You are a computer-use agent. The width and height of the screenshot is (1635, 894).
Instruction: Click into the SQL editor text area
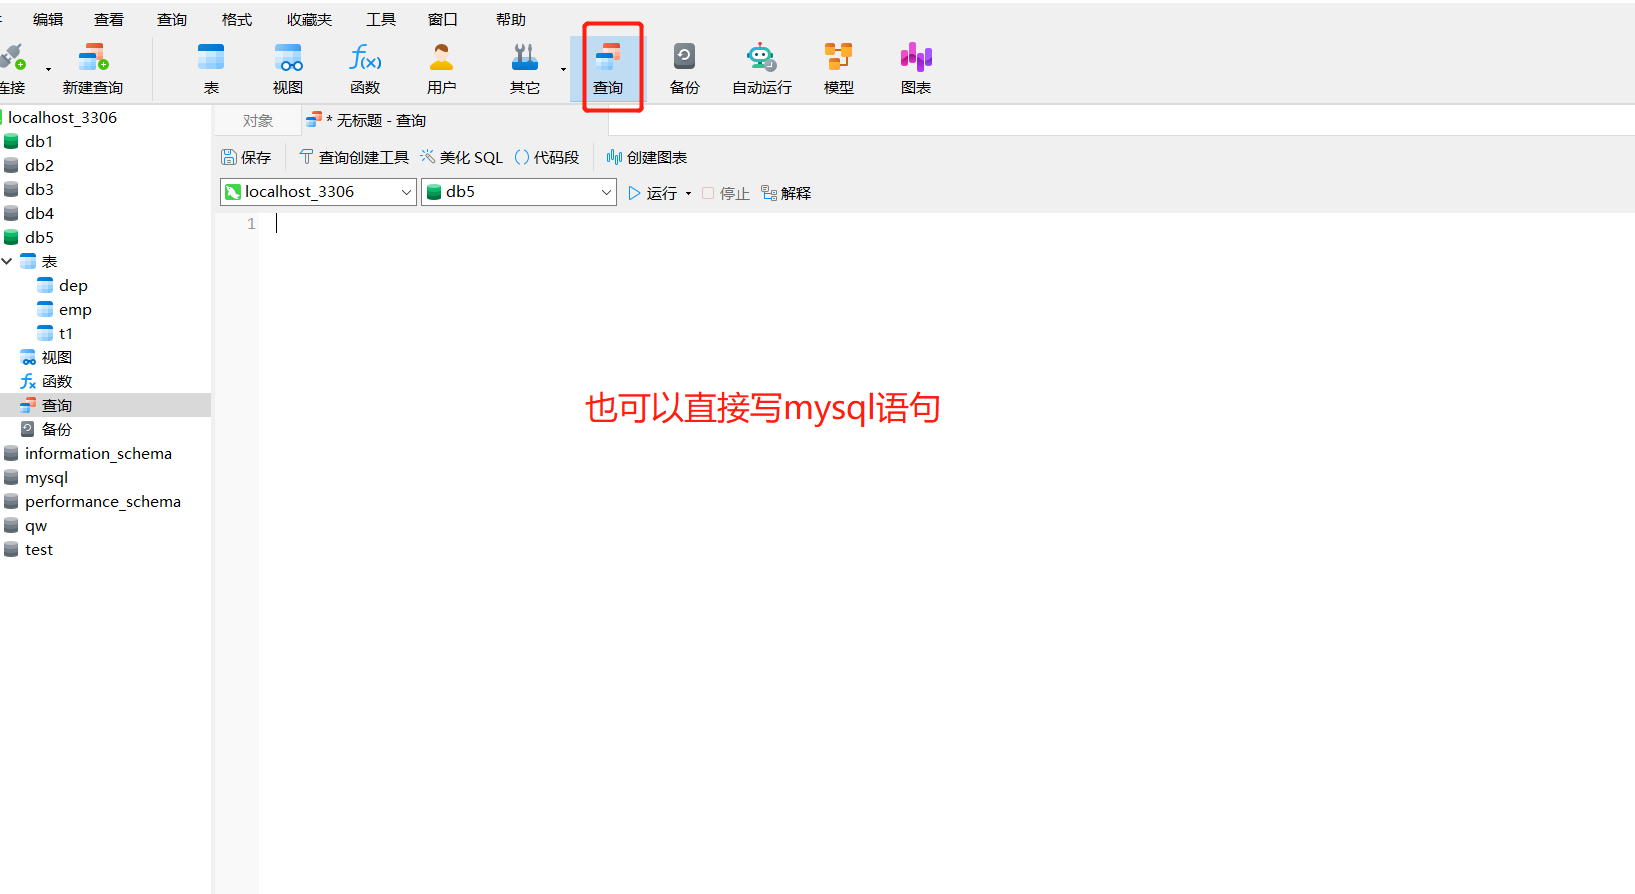[x=947, y=553]
